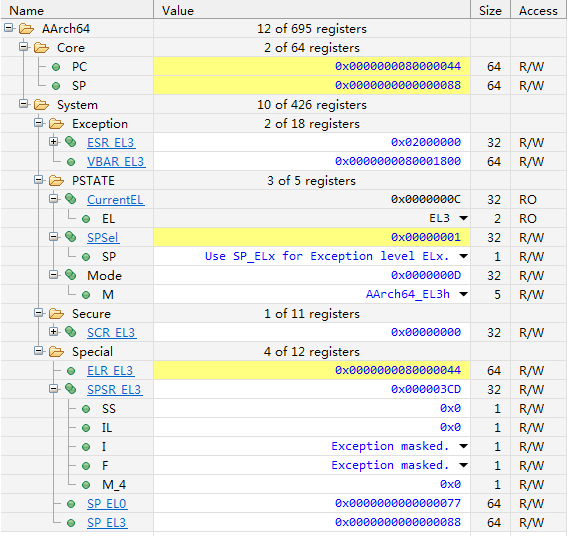Click the Exception folder icon
The height and width of the screenshot is (536, 567).
point(56,124)
